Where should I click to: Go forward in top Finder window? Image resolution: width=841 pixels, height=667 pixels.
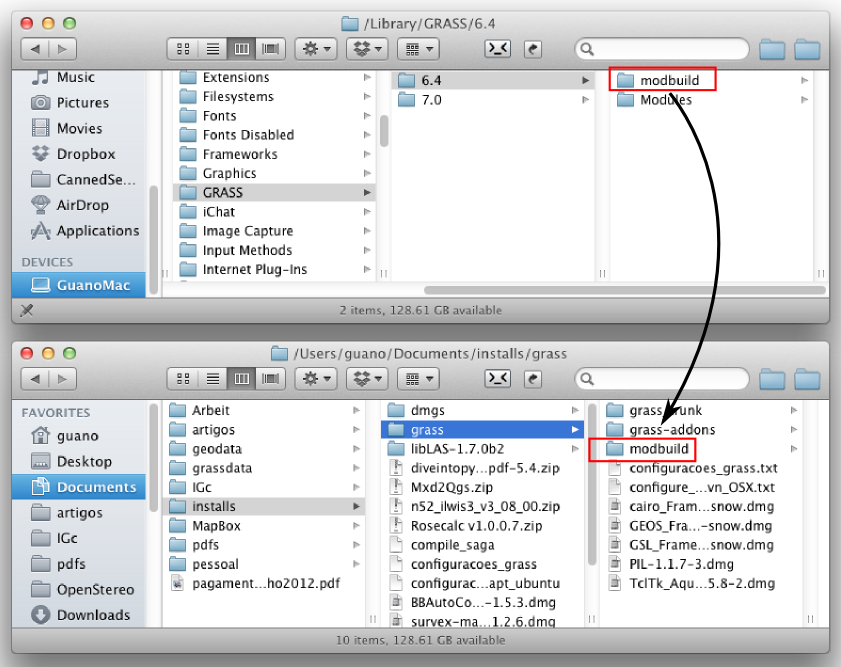[63, 49]
